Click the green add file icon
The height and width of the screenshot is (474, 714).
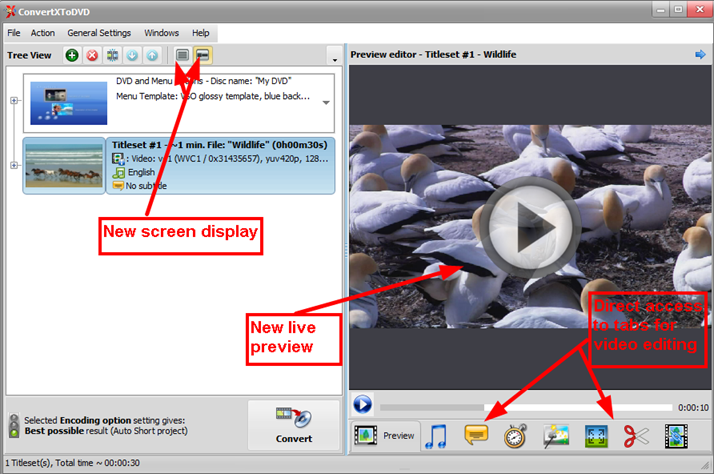click(72, 56)
